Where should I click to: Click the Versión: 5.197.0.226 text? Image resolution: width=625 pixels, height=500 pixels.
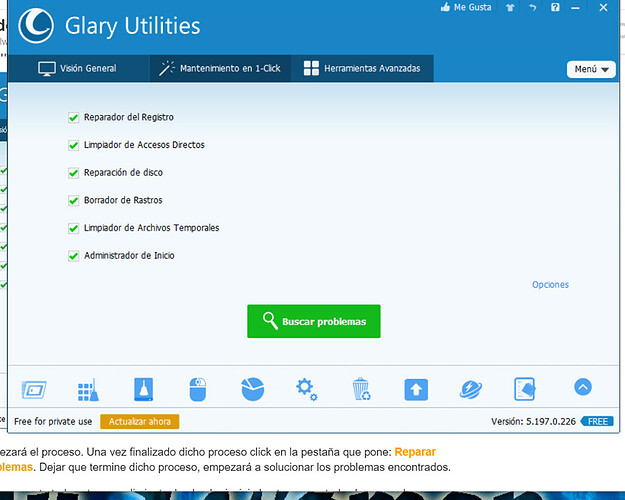[x=533, y=421]
